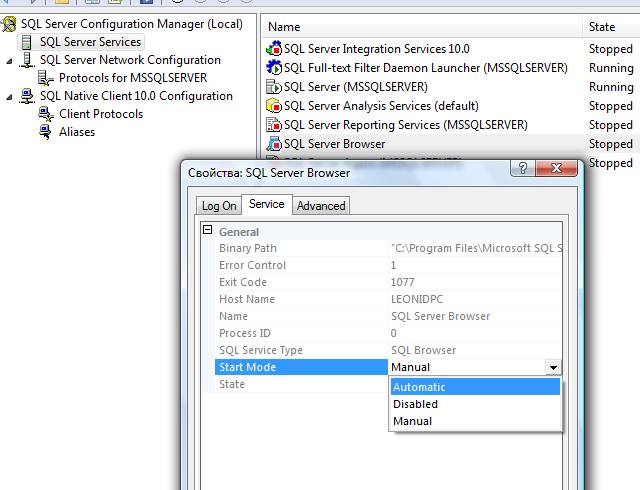Select SQL Server Services tree node
The height and width of the screenshot is (490, 640).
point(90,42)
